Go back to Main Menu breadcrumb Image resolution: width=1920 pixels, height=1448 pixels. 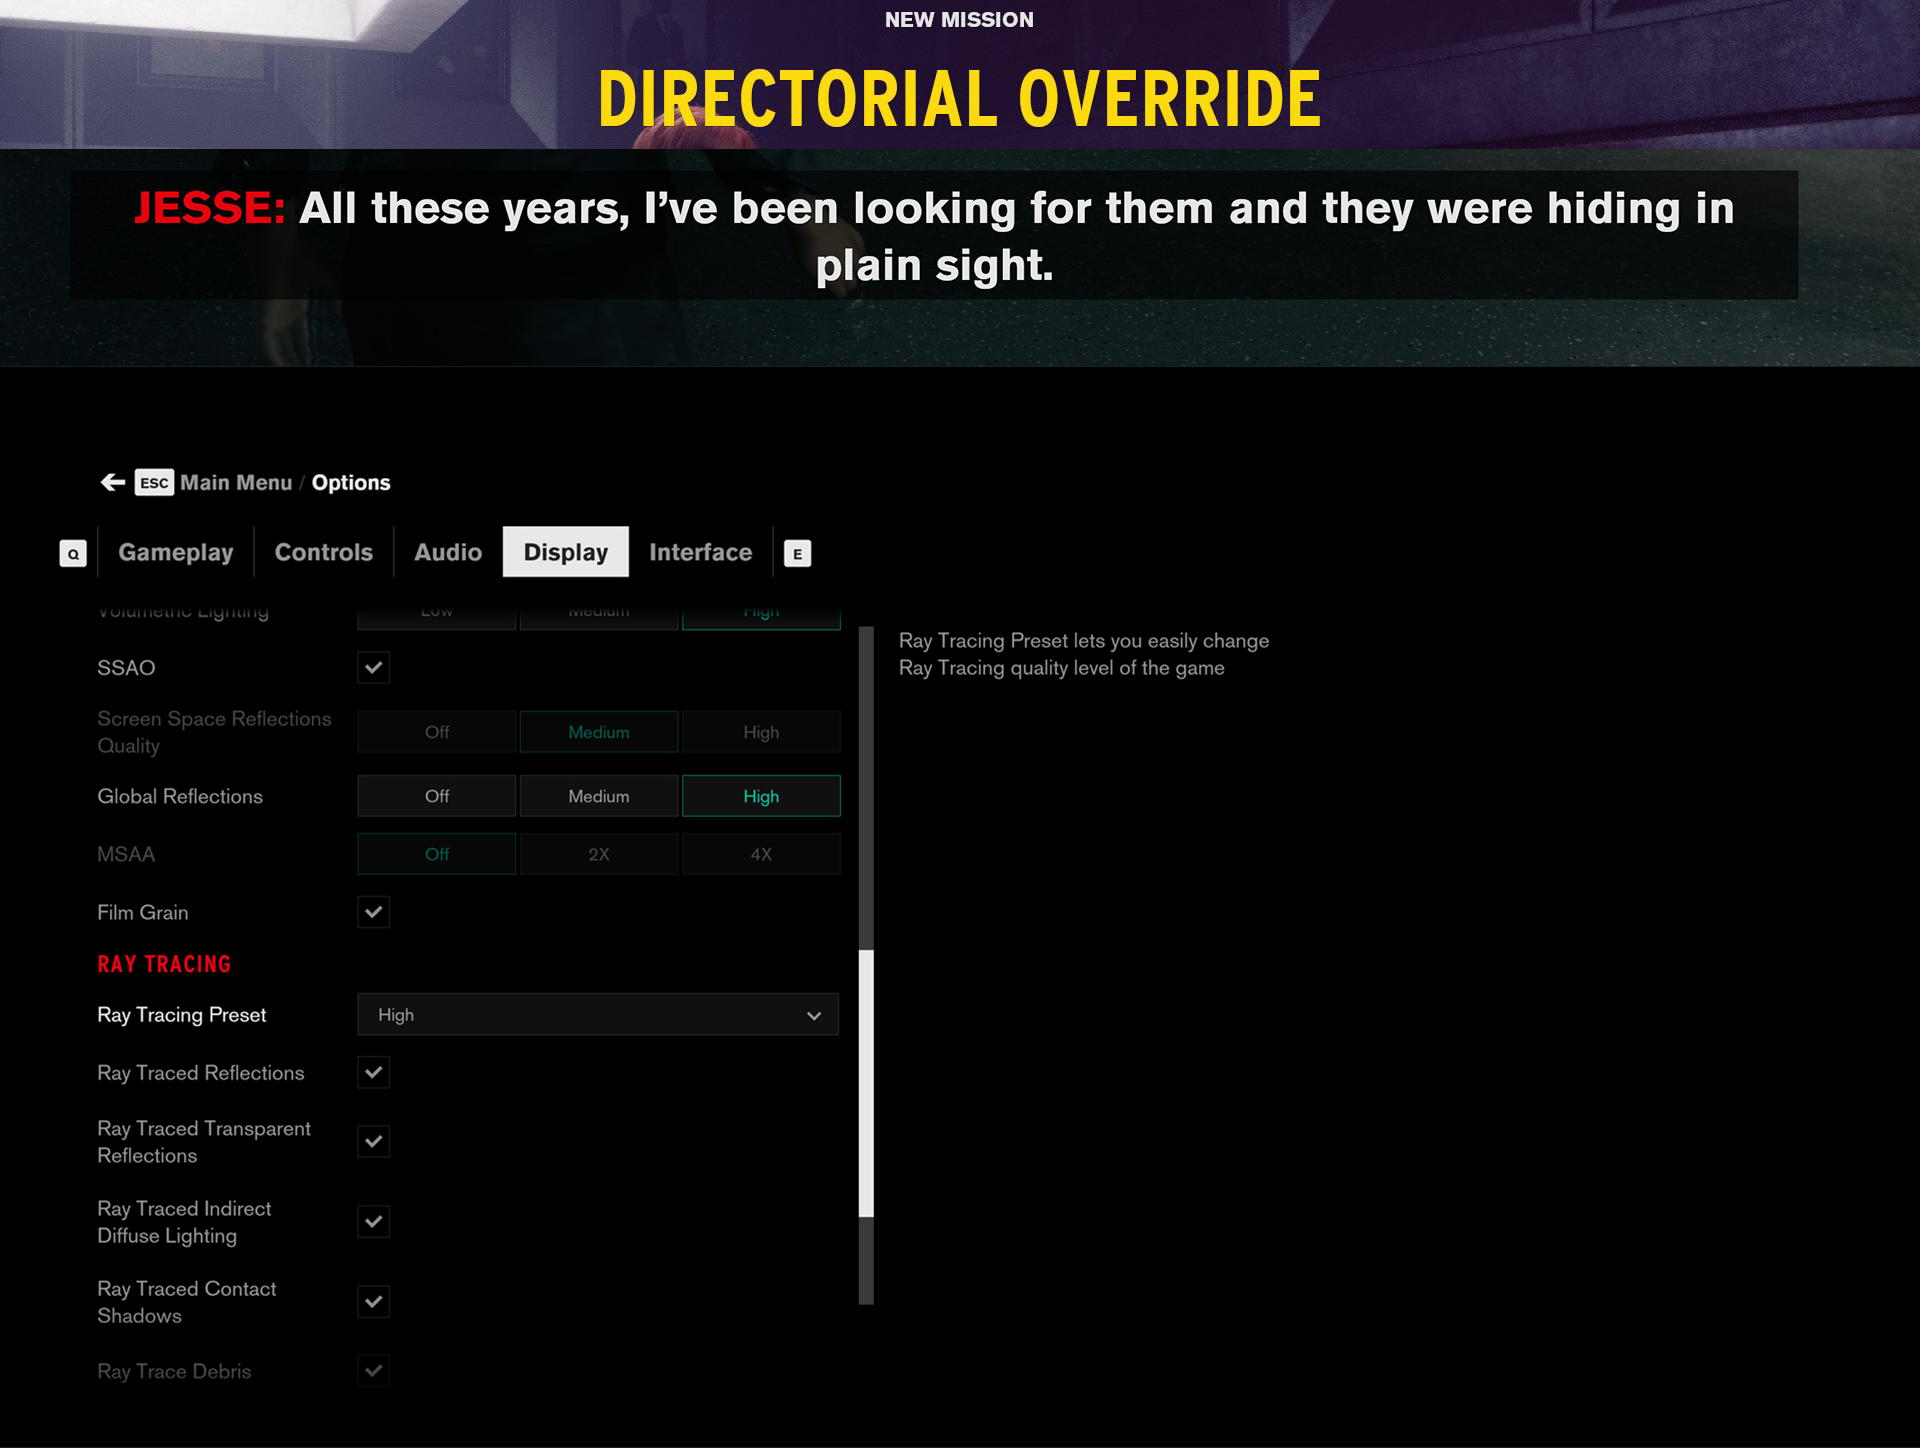(x=236, y=483)
